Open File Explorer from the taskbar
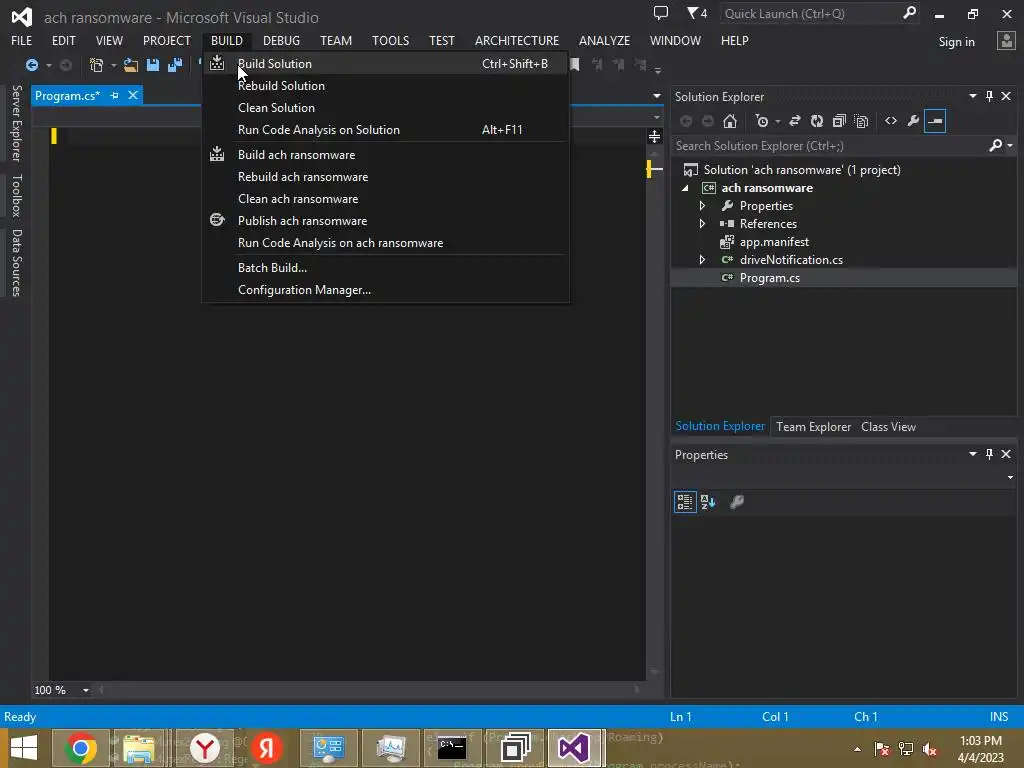This screenshot has width=1024, height=768. coord(139,748)
